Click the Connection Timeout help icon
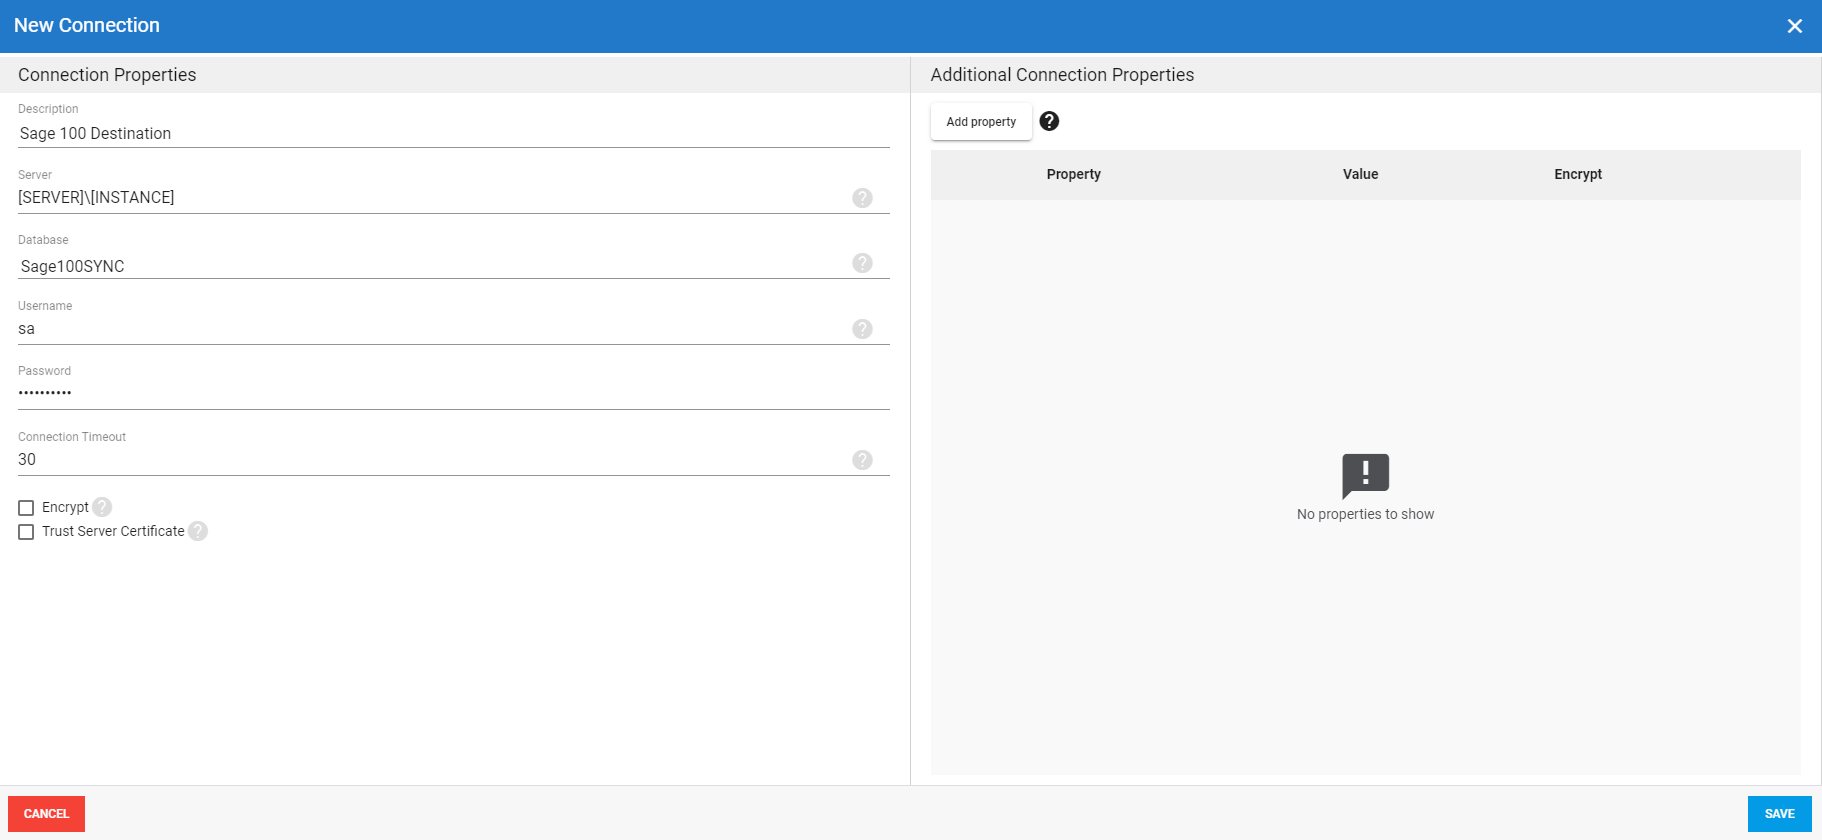The width and height of the screenshot is (1822, 840). click(x=862, y=460)
